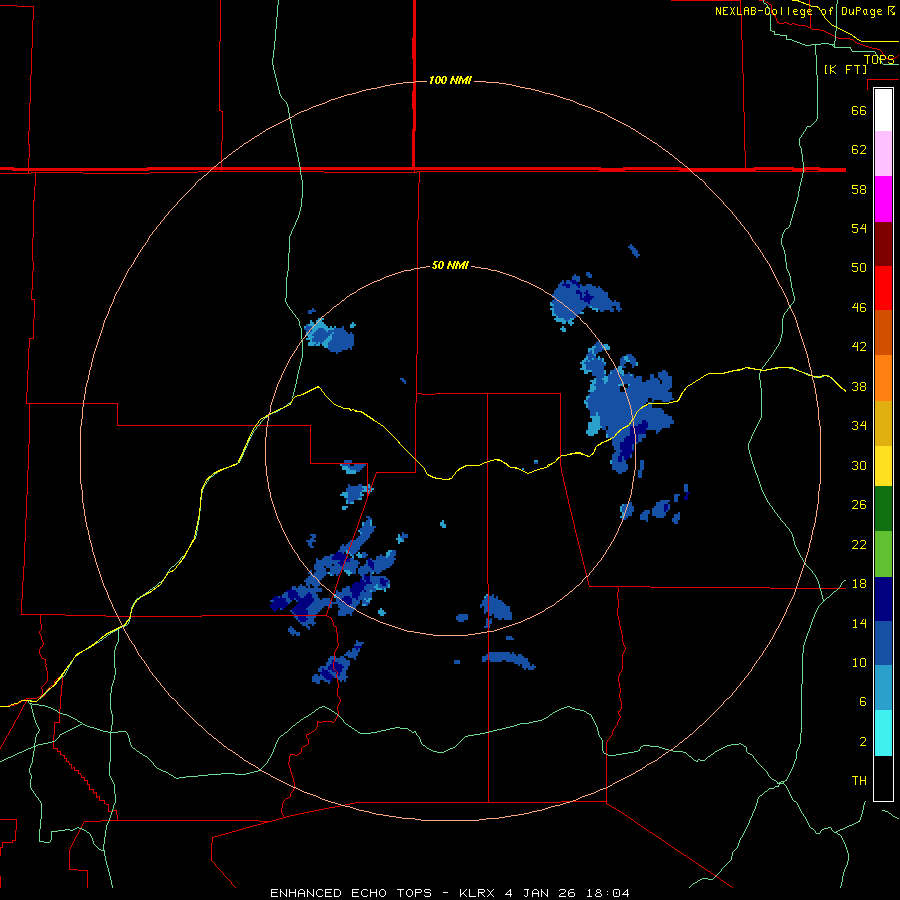The width and height of the screenshot is (900, 900).
Task: Click the "[K FT]" units label
Action: (x=845, y=69)
